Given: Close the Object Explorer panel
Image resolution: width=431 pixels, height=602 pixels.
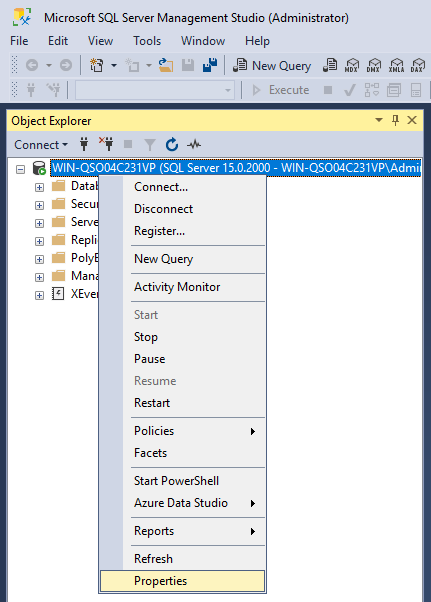Looking at the screenshot, I should [412, 120].
